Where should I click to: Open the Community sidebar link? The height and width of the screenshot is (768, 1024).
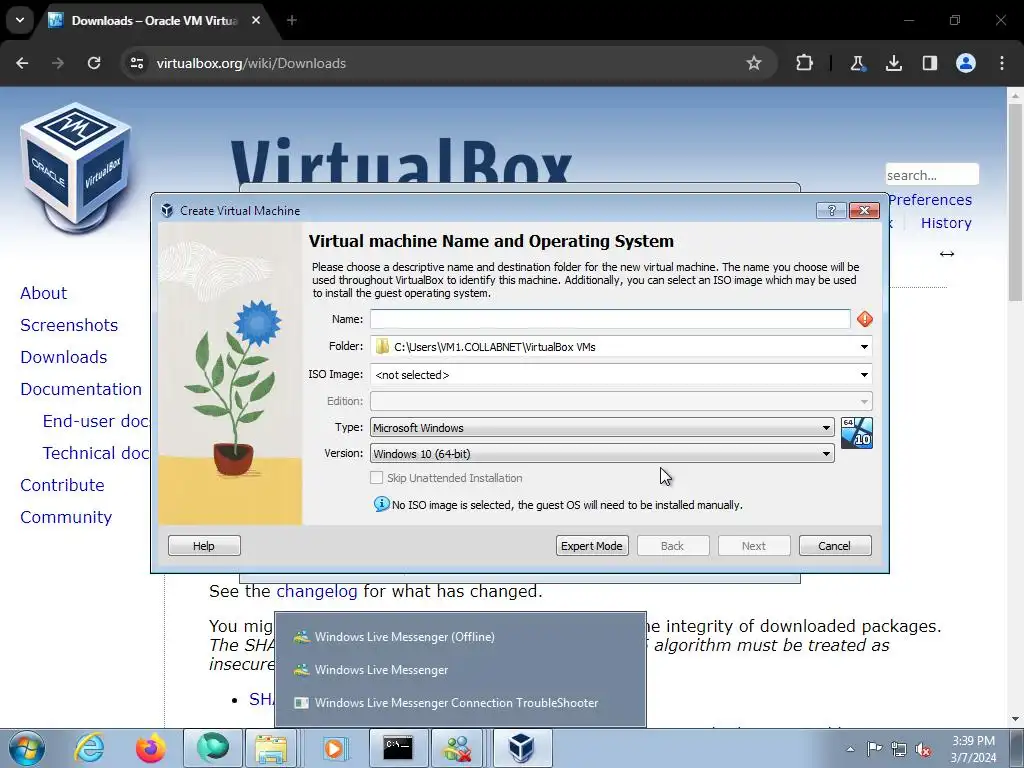pyautogui.click(x=66, y=517)
